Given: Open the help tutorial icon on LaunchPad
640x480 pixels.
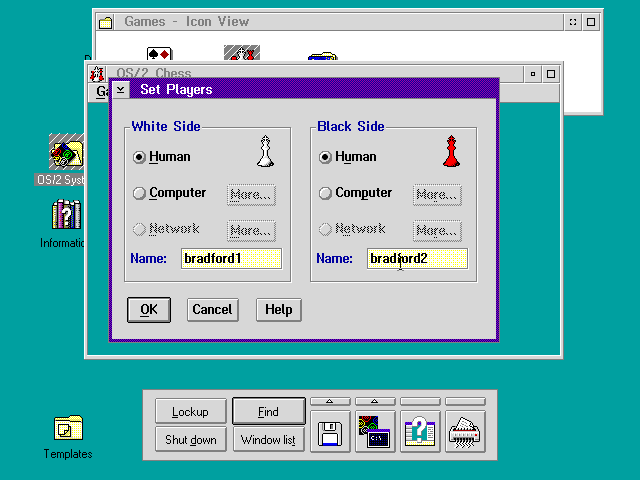Looking at the screenshot, I should (420, 432).
